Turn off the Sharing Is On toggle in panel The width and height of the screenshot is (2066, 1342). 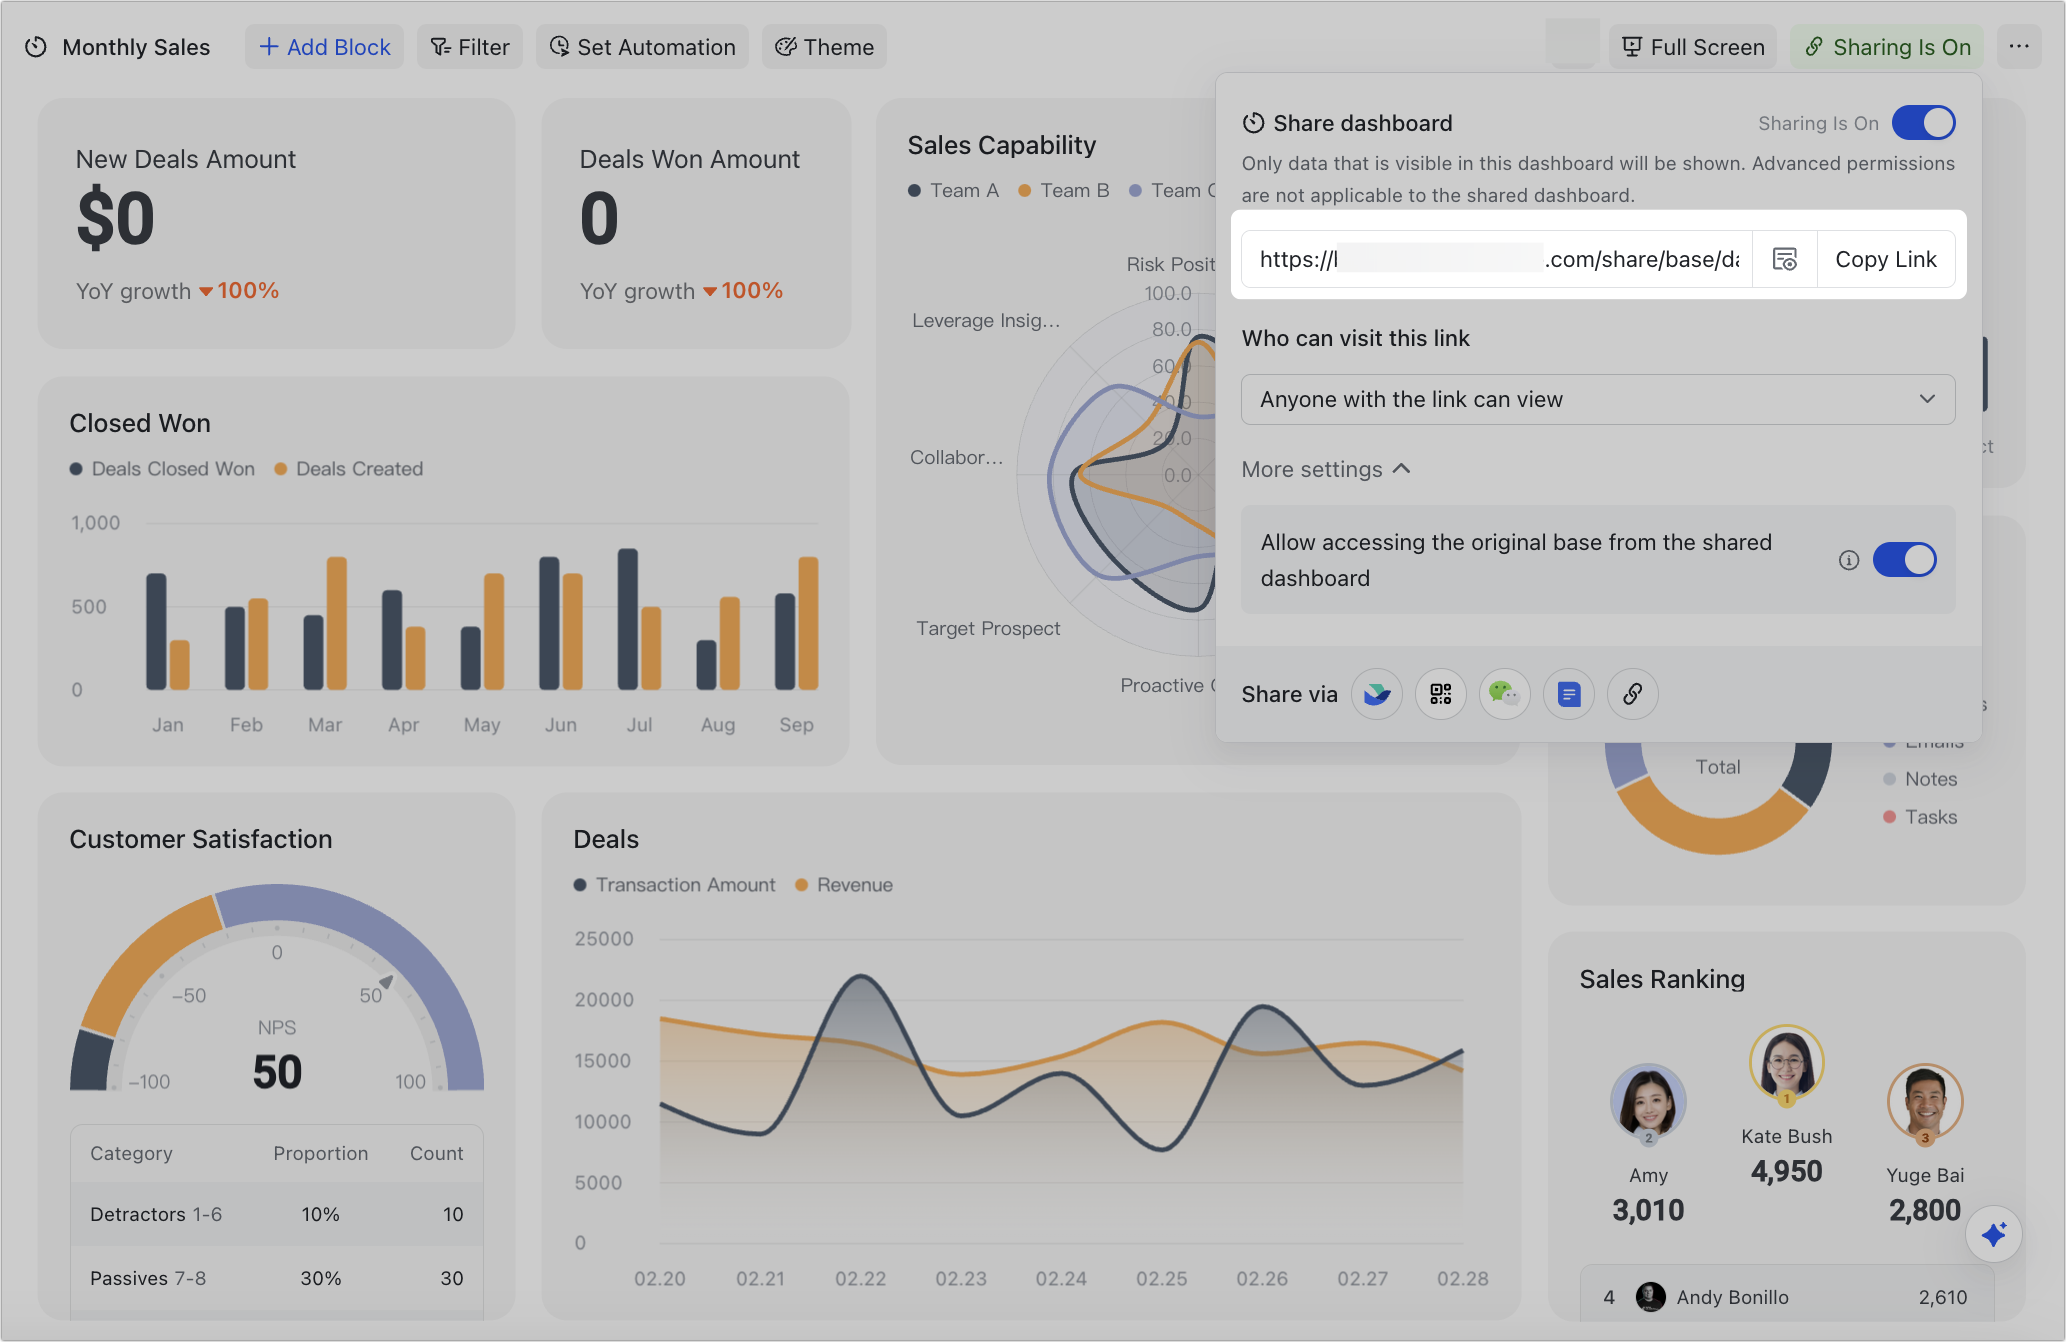(1922, 122)
